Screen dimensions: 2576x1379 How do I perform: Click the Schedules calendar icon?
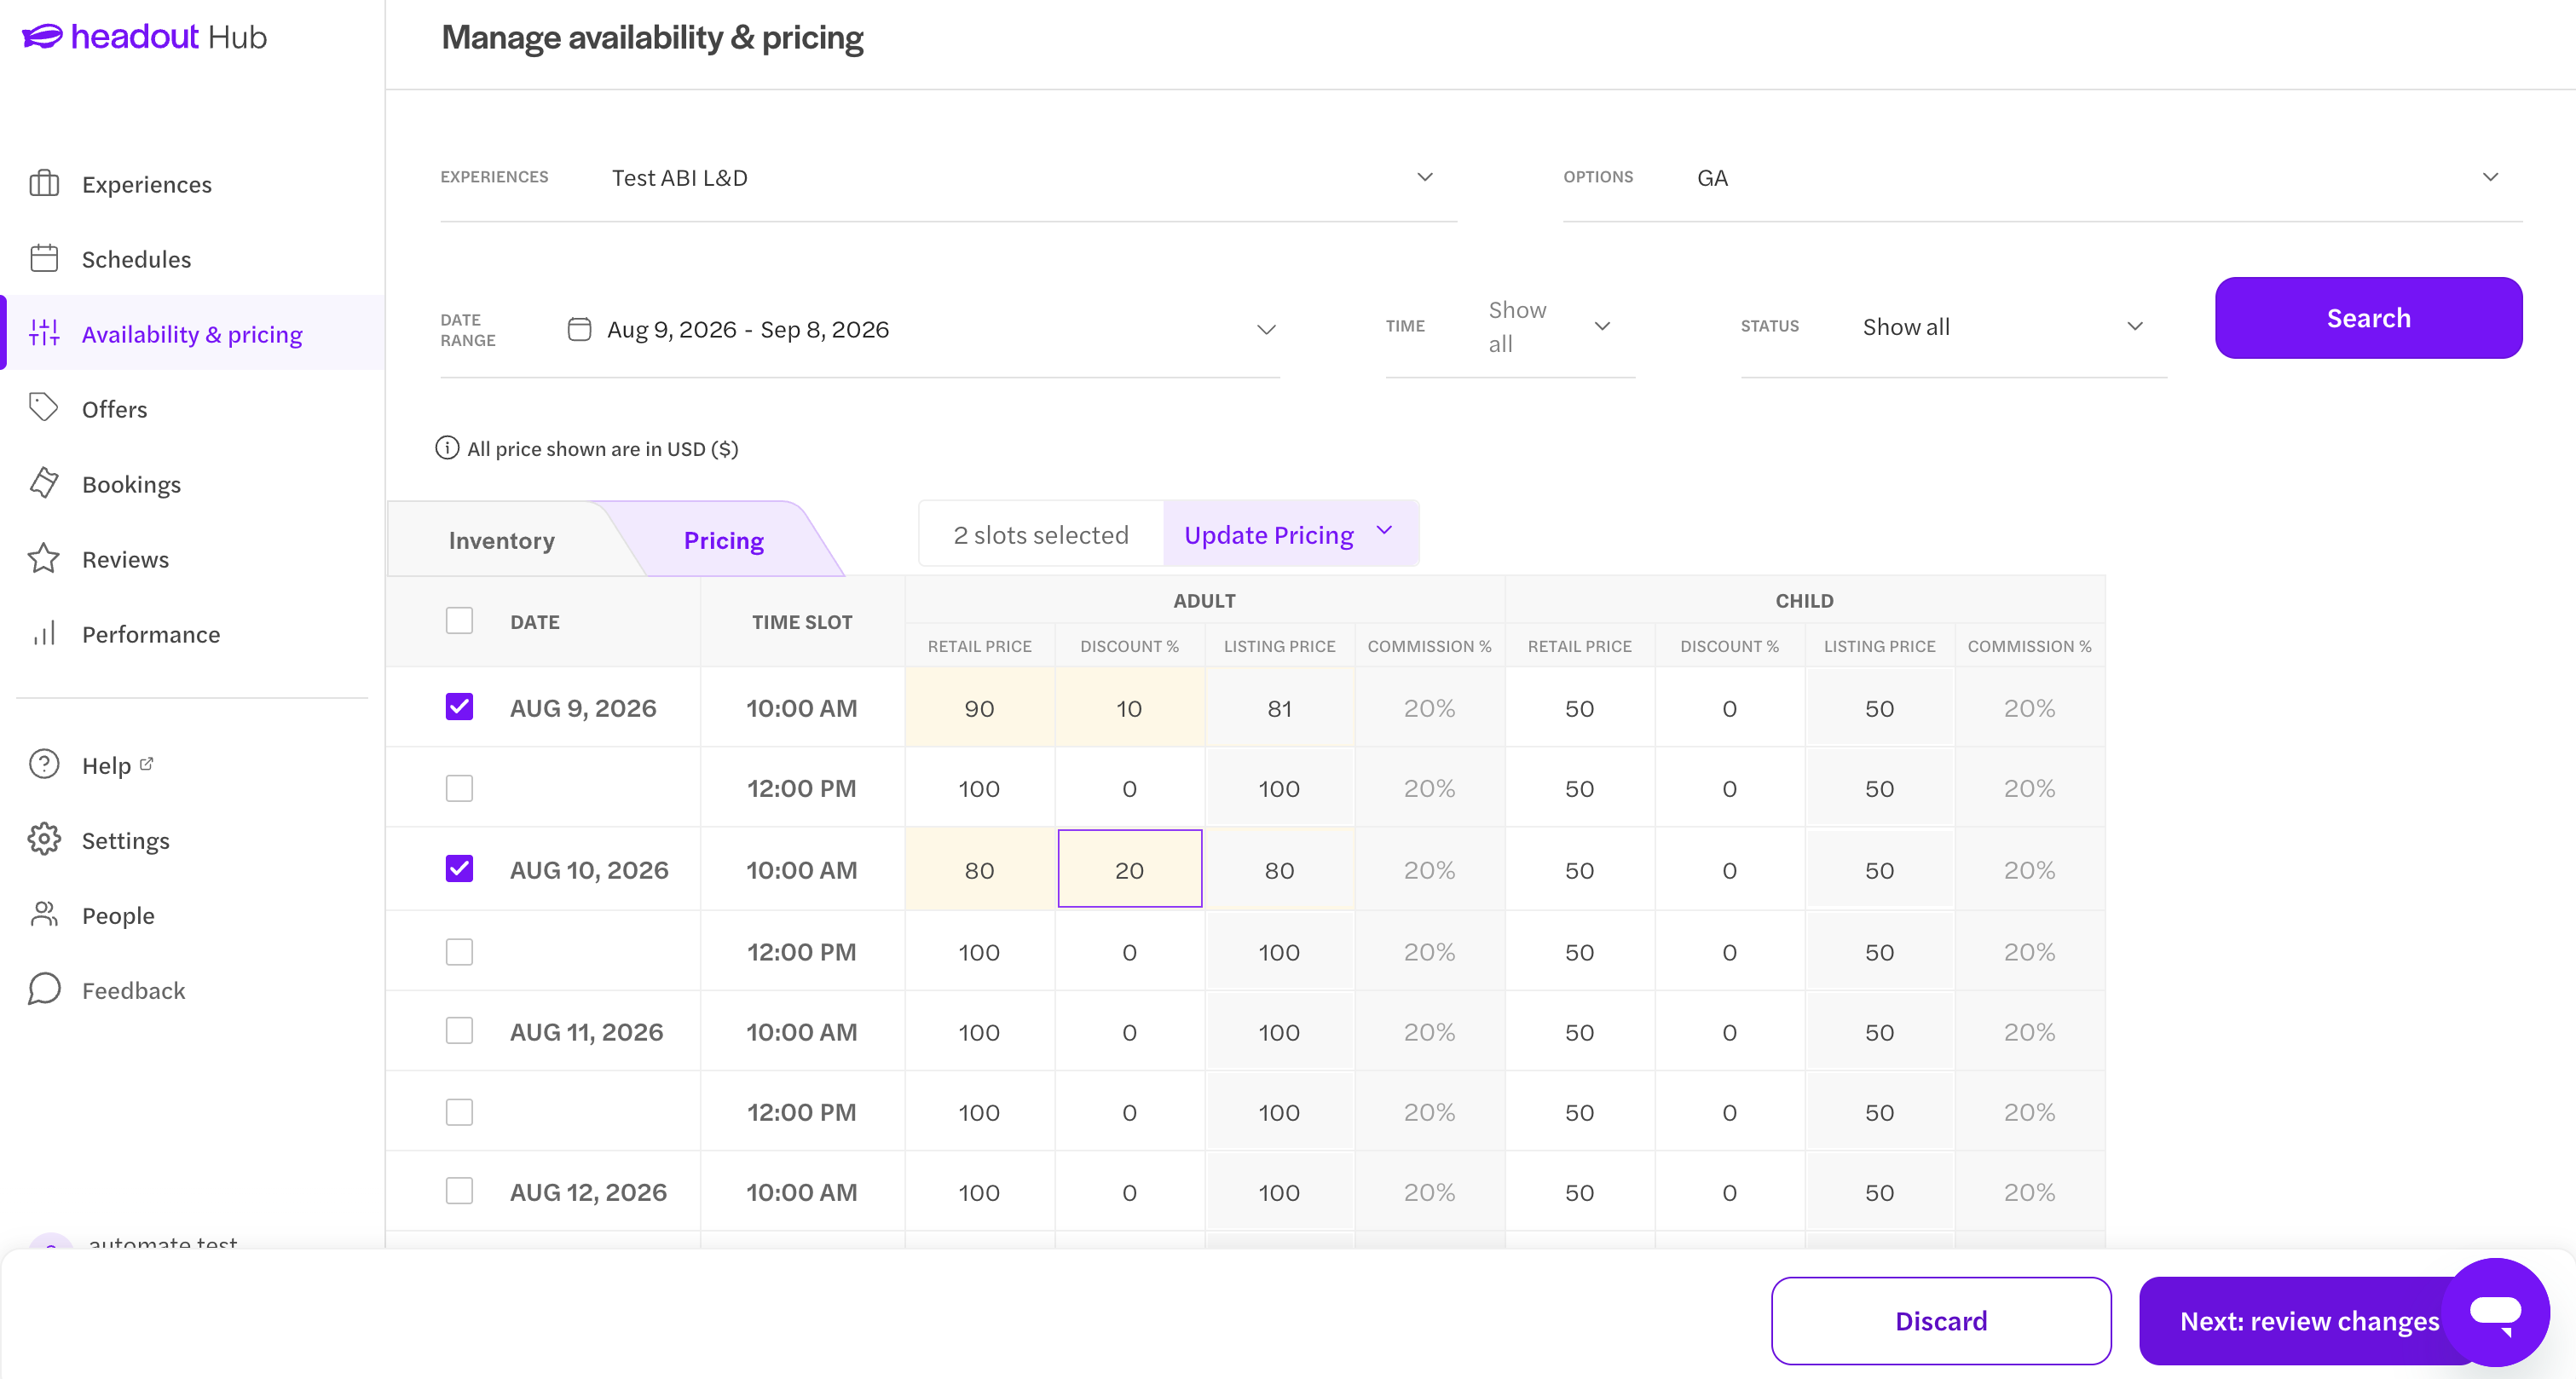click(44, 259)
